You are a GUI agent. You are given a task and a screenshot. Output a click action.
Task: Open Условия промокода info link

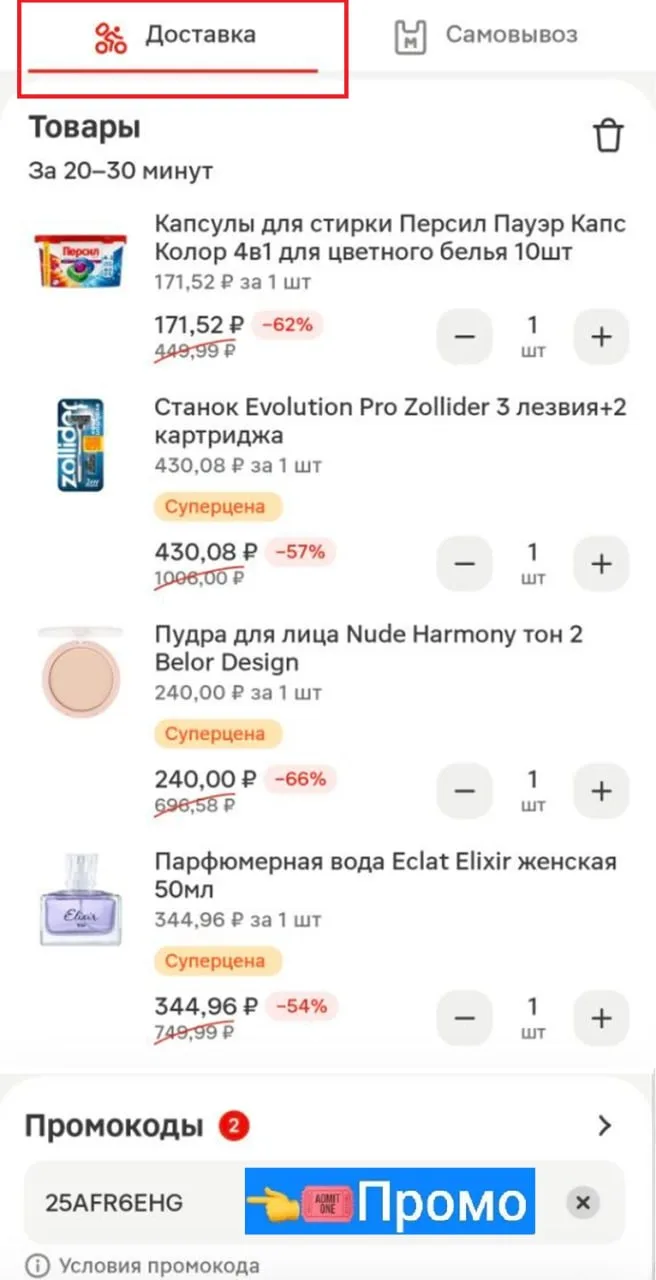pos(148,1265)
